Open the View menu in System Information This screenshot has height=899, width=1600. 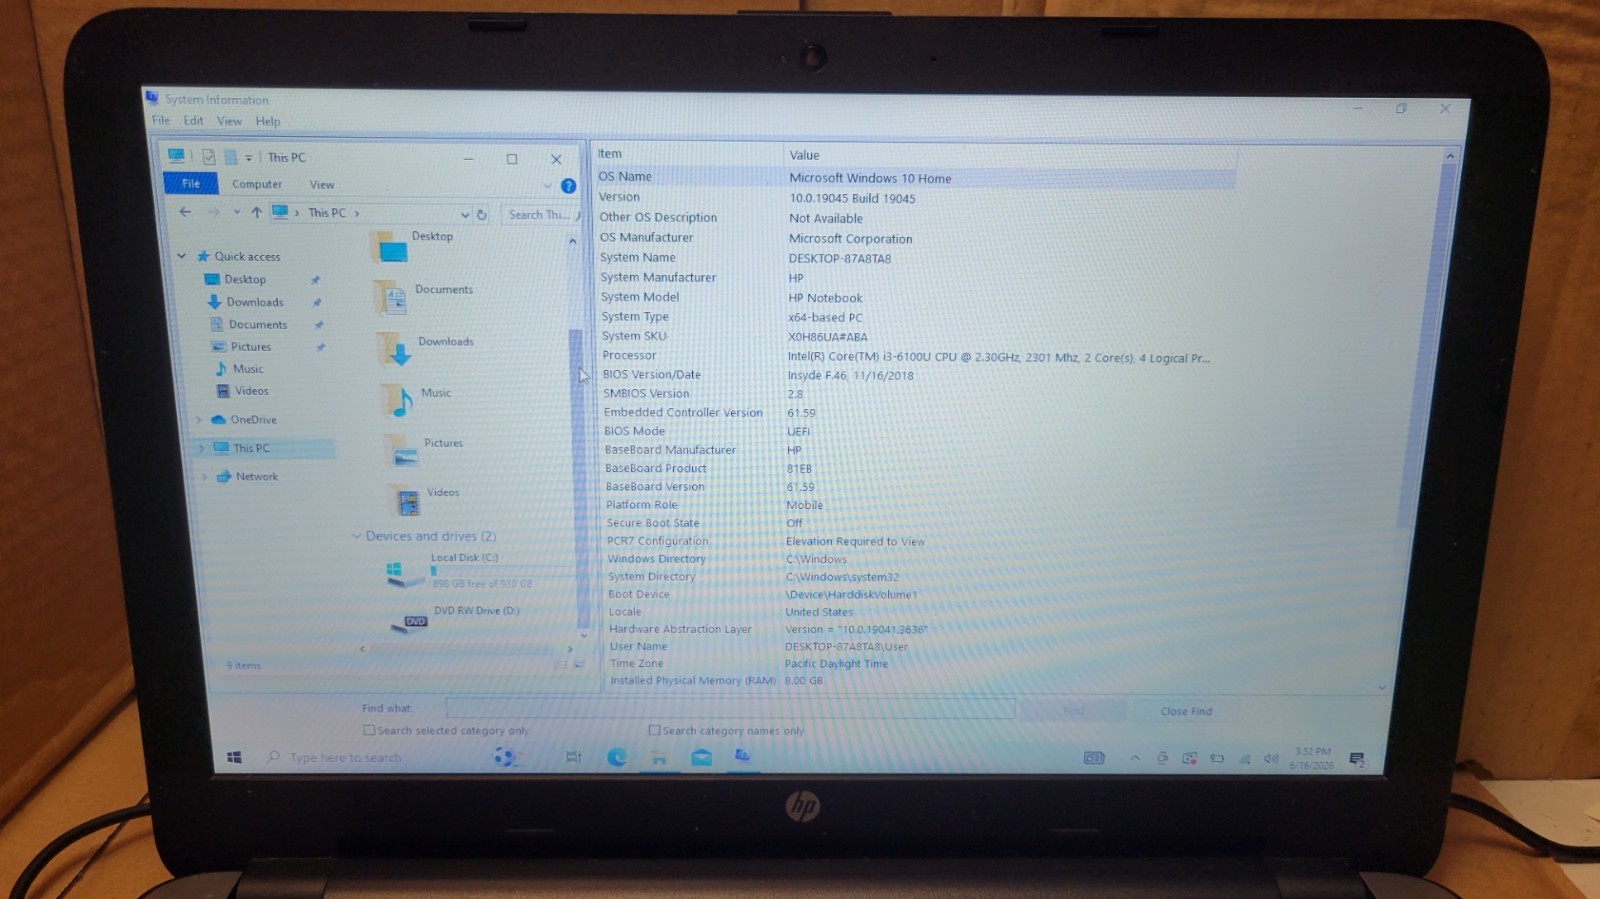(229, 121)
